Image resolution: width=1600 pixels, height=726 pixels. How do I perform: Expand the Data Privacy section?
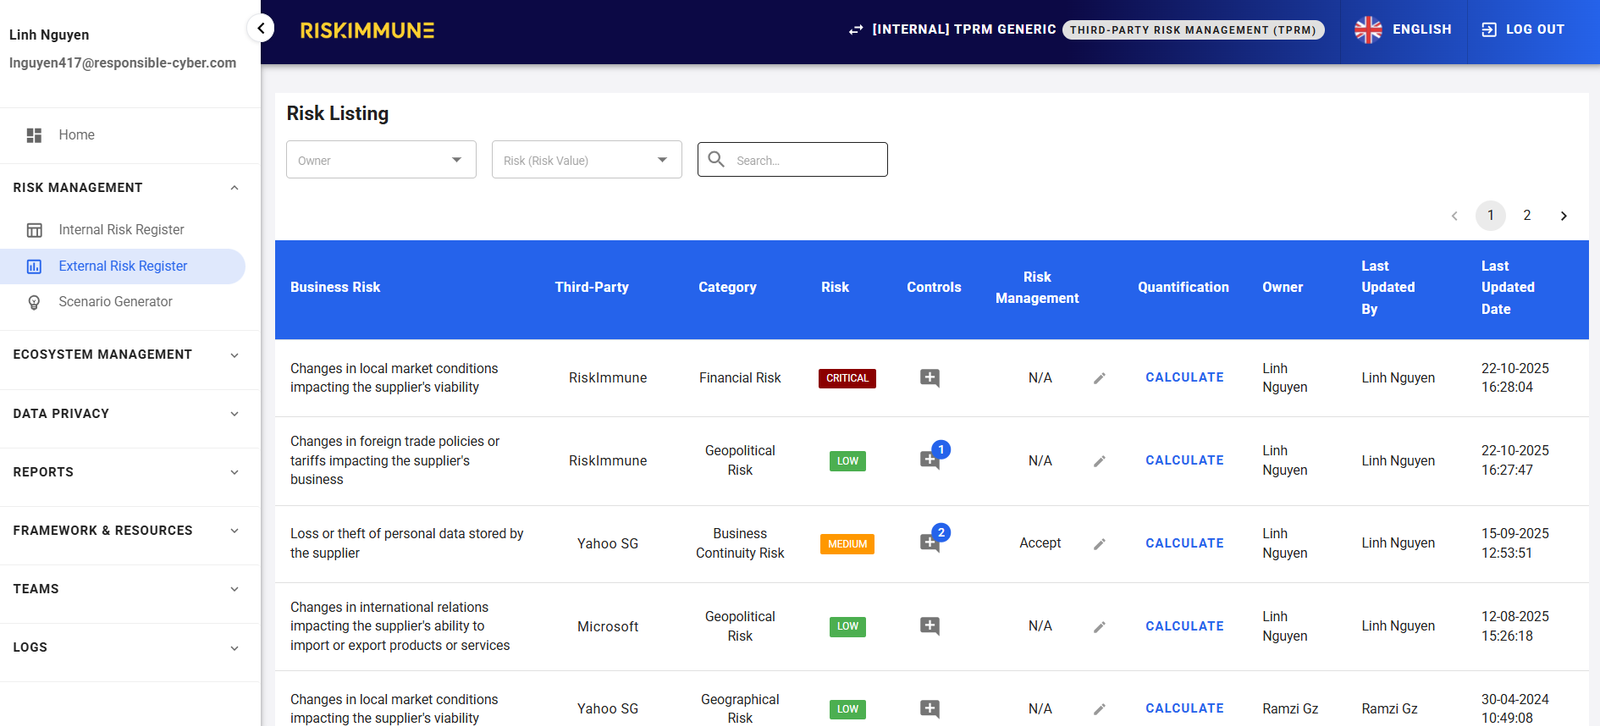(x=125, y=414)
